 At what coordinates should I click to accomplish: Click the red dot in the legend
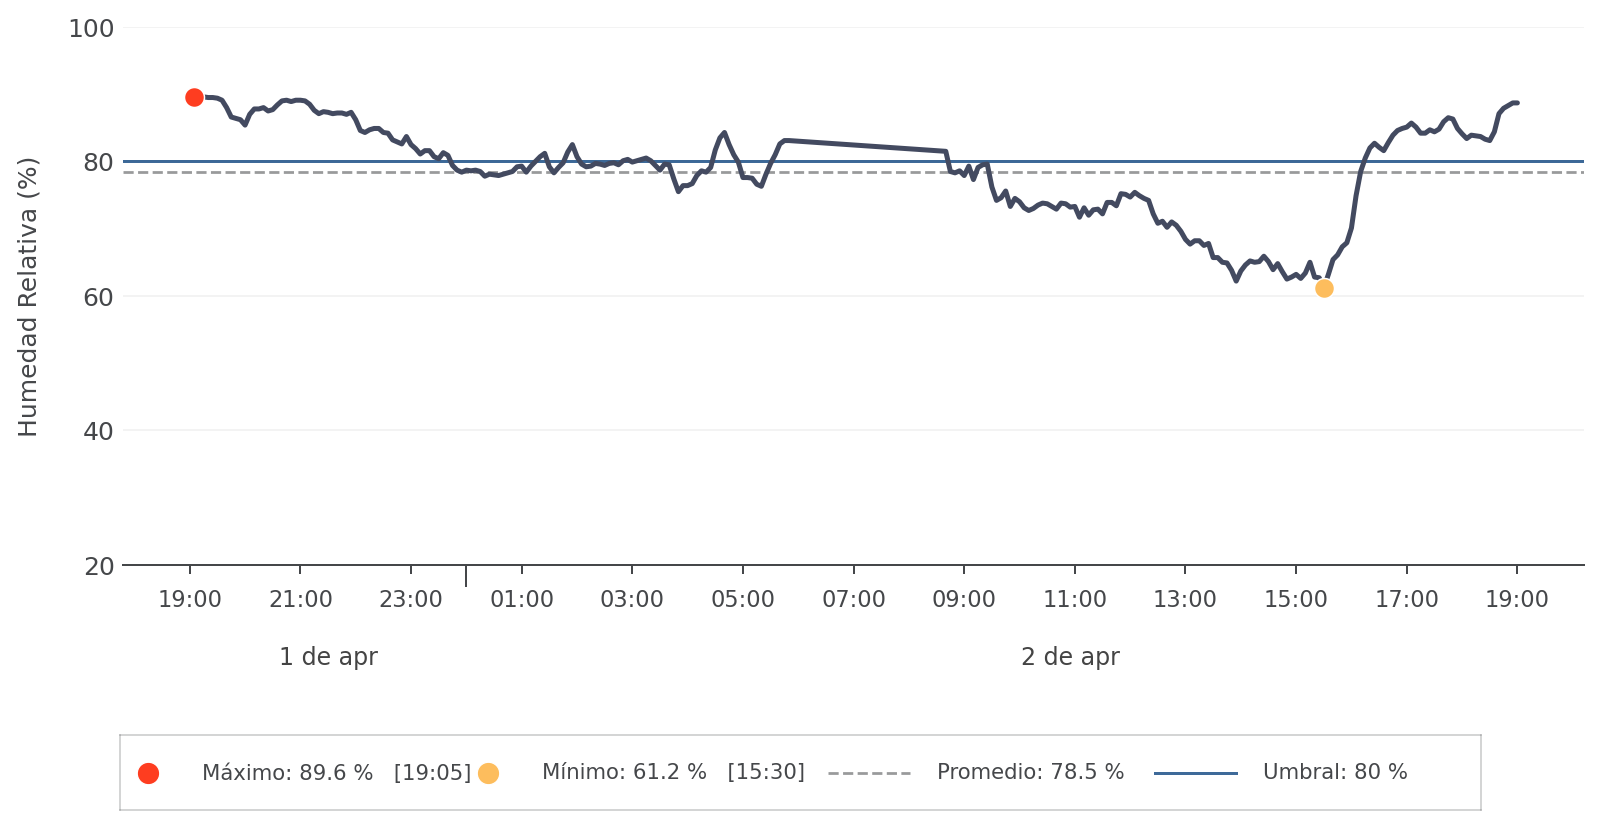click(148, 773)
